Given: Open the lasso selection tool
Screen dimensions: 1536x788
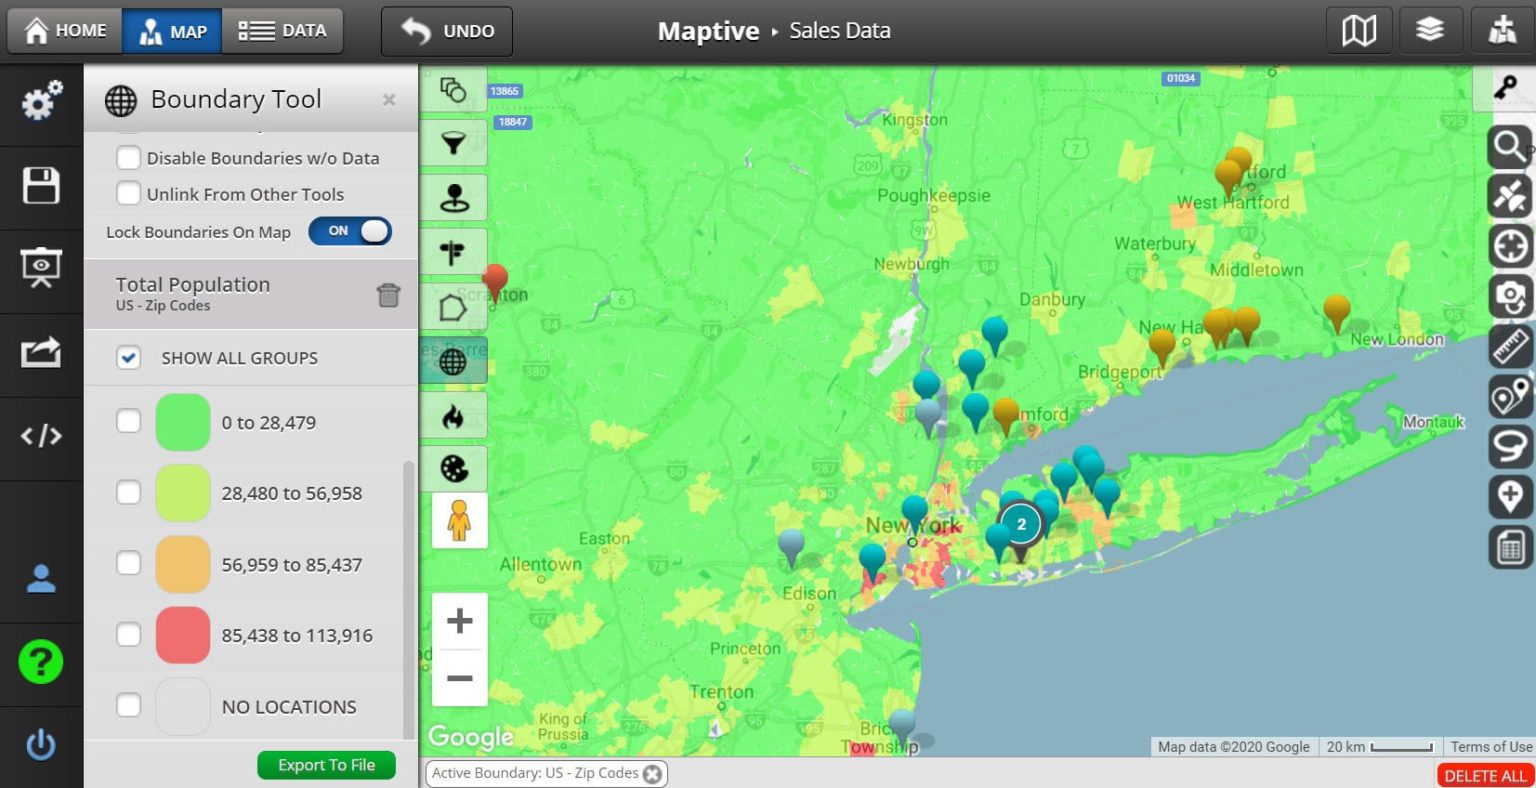Looking at the screenshot, I should 1510,446.
